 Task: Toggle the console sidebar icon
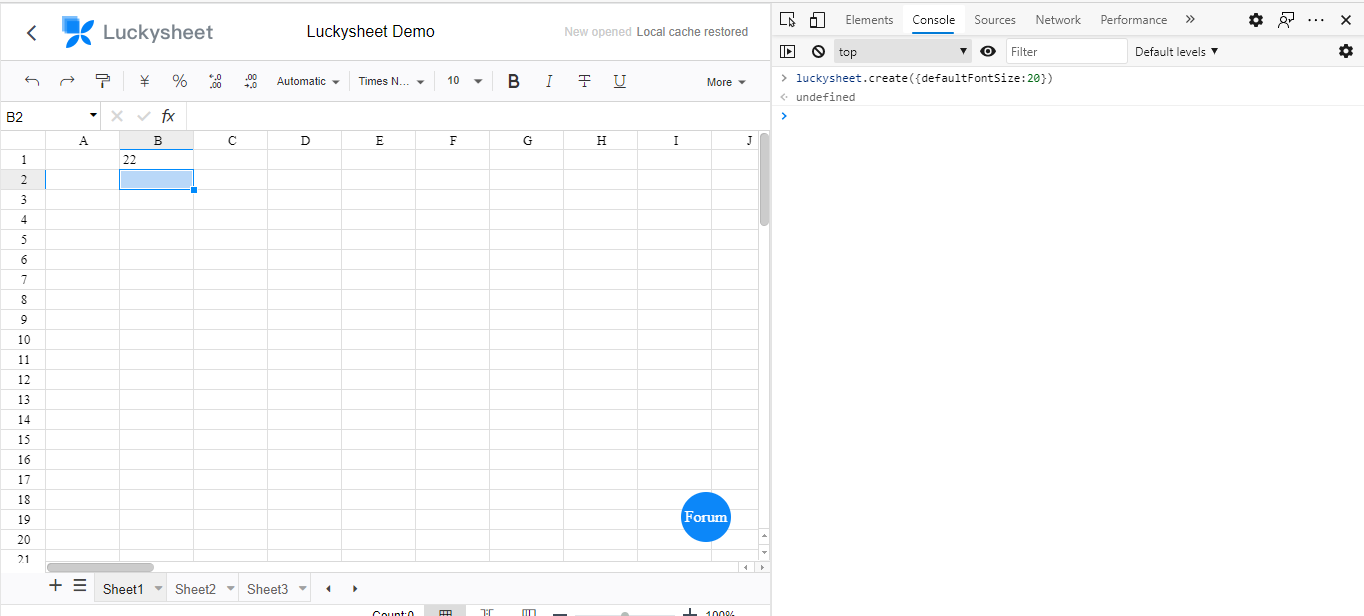(x=788, y=51)
